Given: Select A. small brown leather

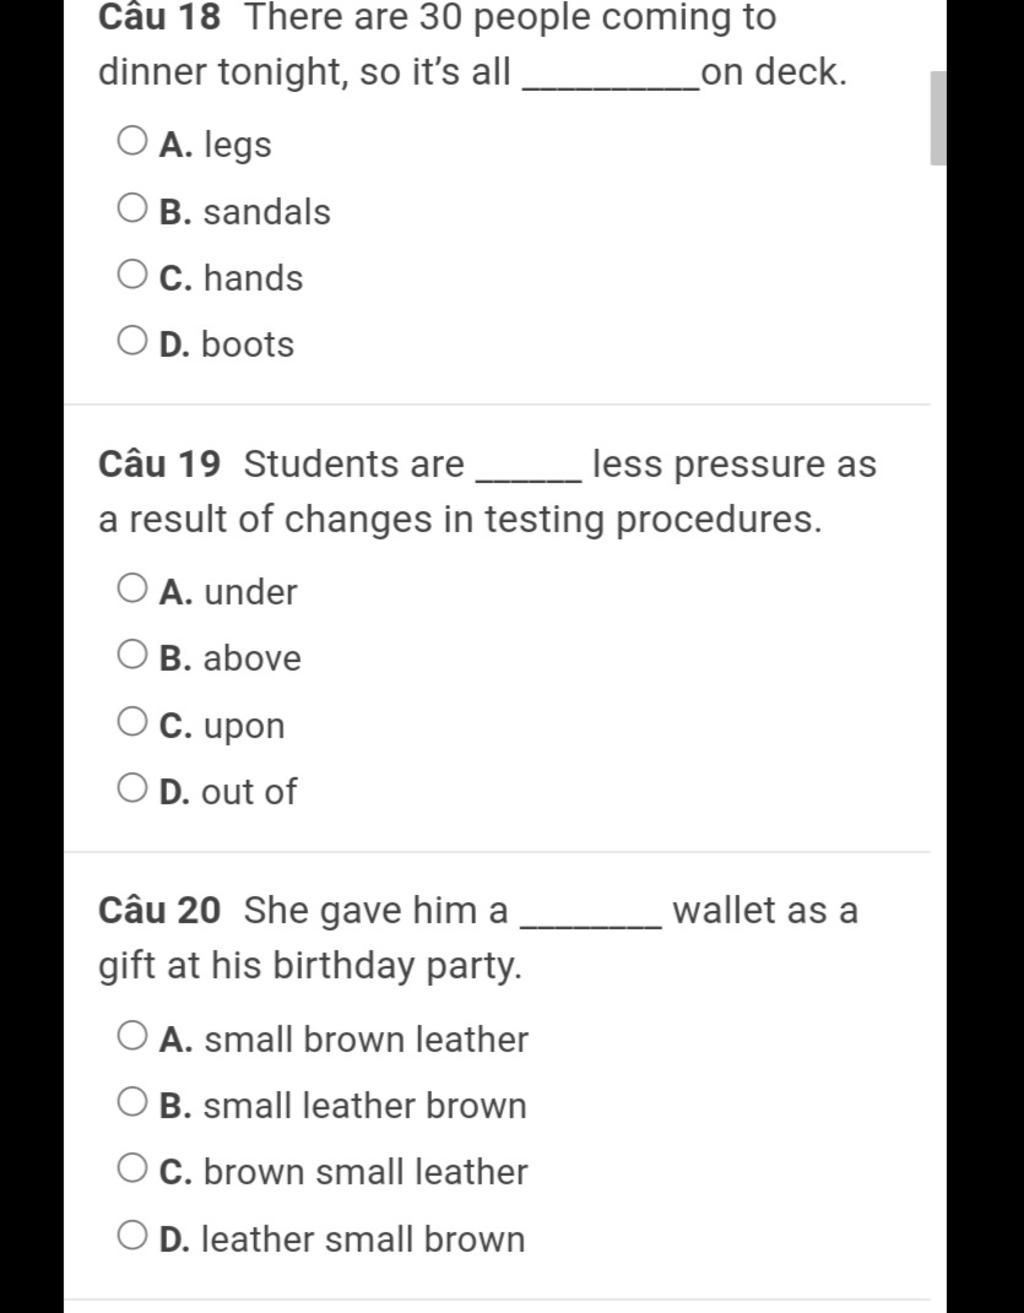Looking at the screenshot, I should pos(132,1036).
